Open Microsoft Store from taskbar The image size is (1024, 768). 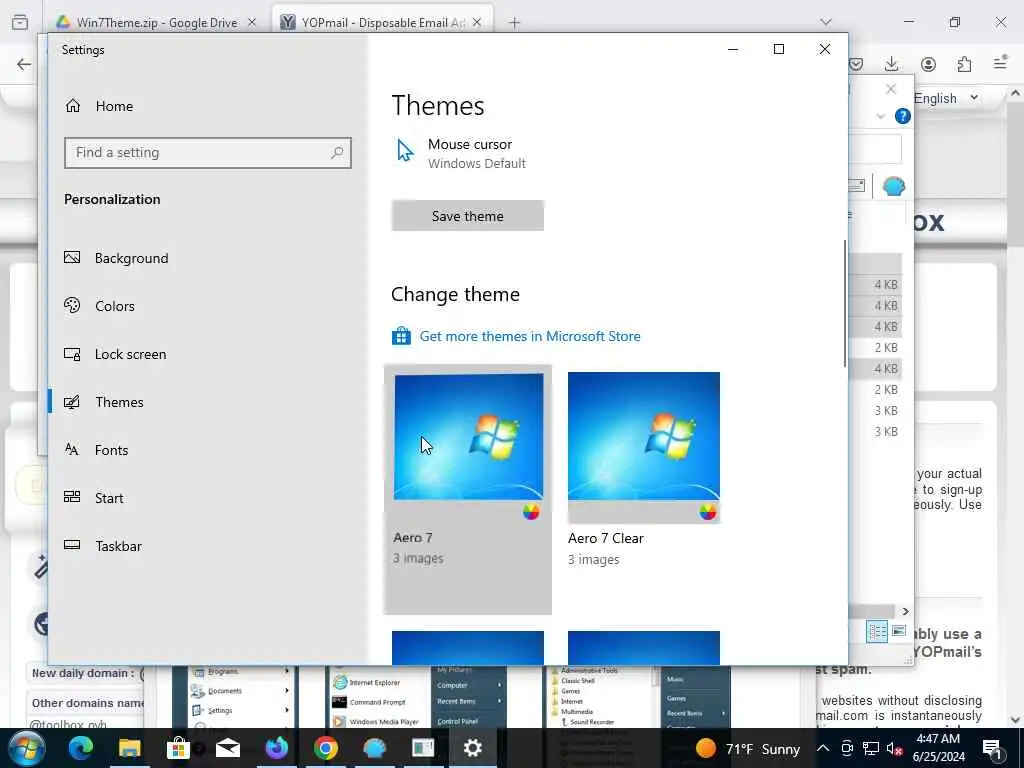(x=178, y=748)
